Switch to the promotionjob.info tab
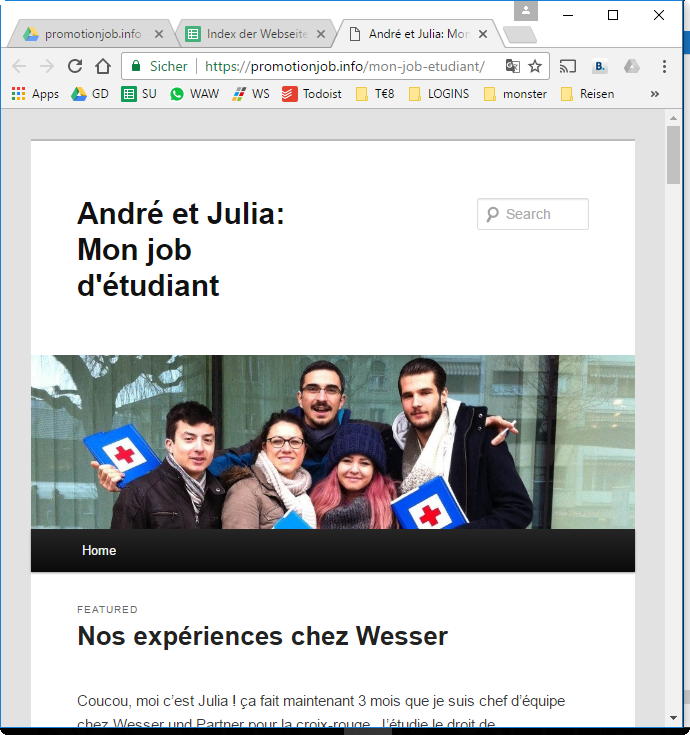Viewport: 690px width, 735px height. click(x=92, y=34)
